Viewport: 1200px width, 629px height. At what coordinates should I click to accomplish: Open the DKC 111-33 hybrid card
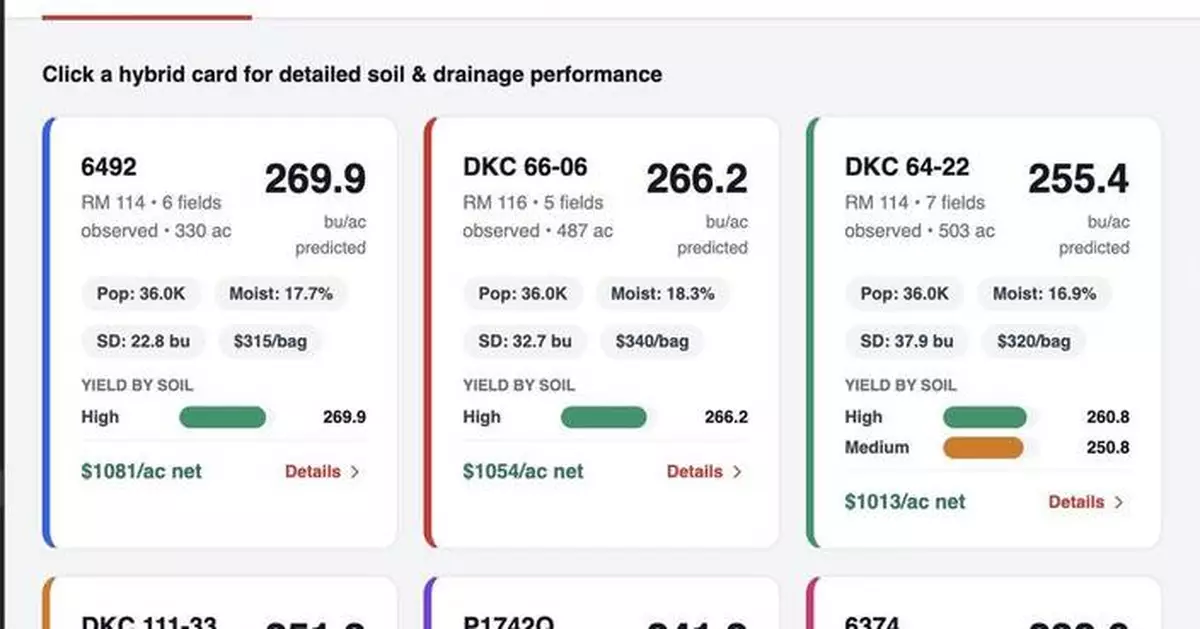148,620
